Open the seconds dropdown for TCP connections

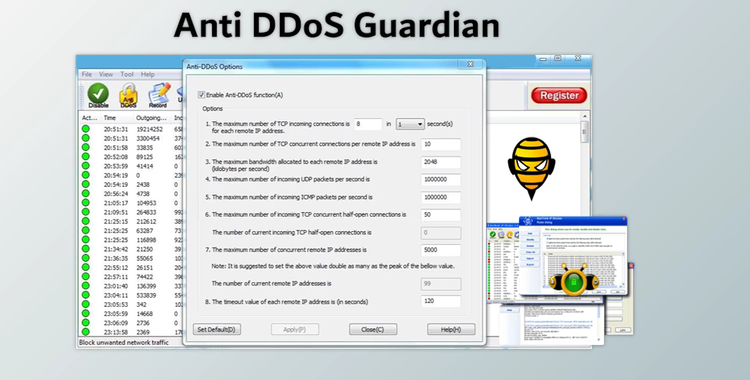410,124
